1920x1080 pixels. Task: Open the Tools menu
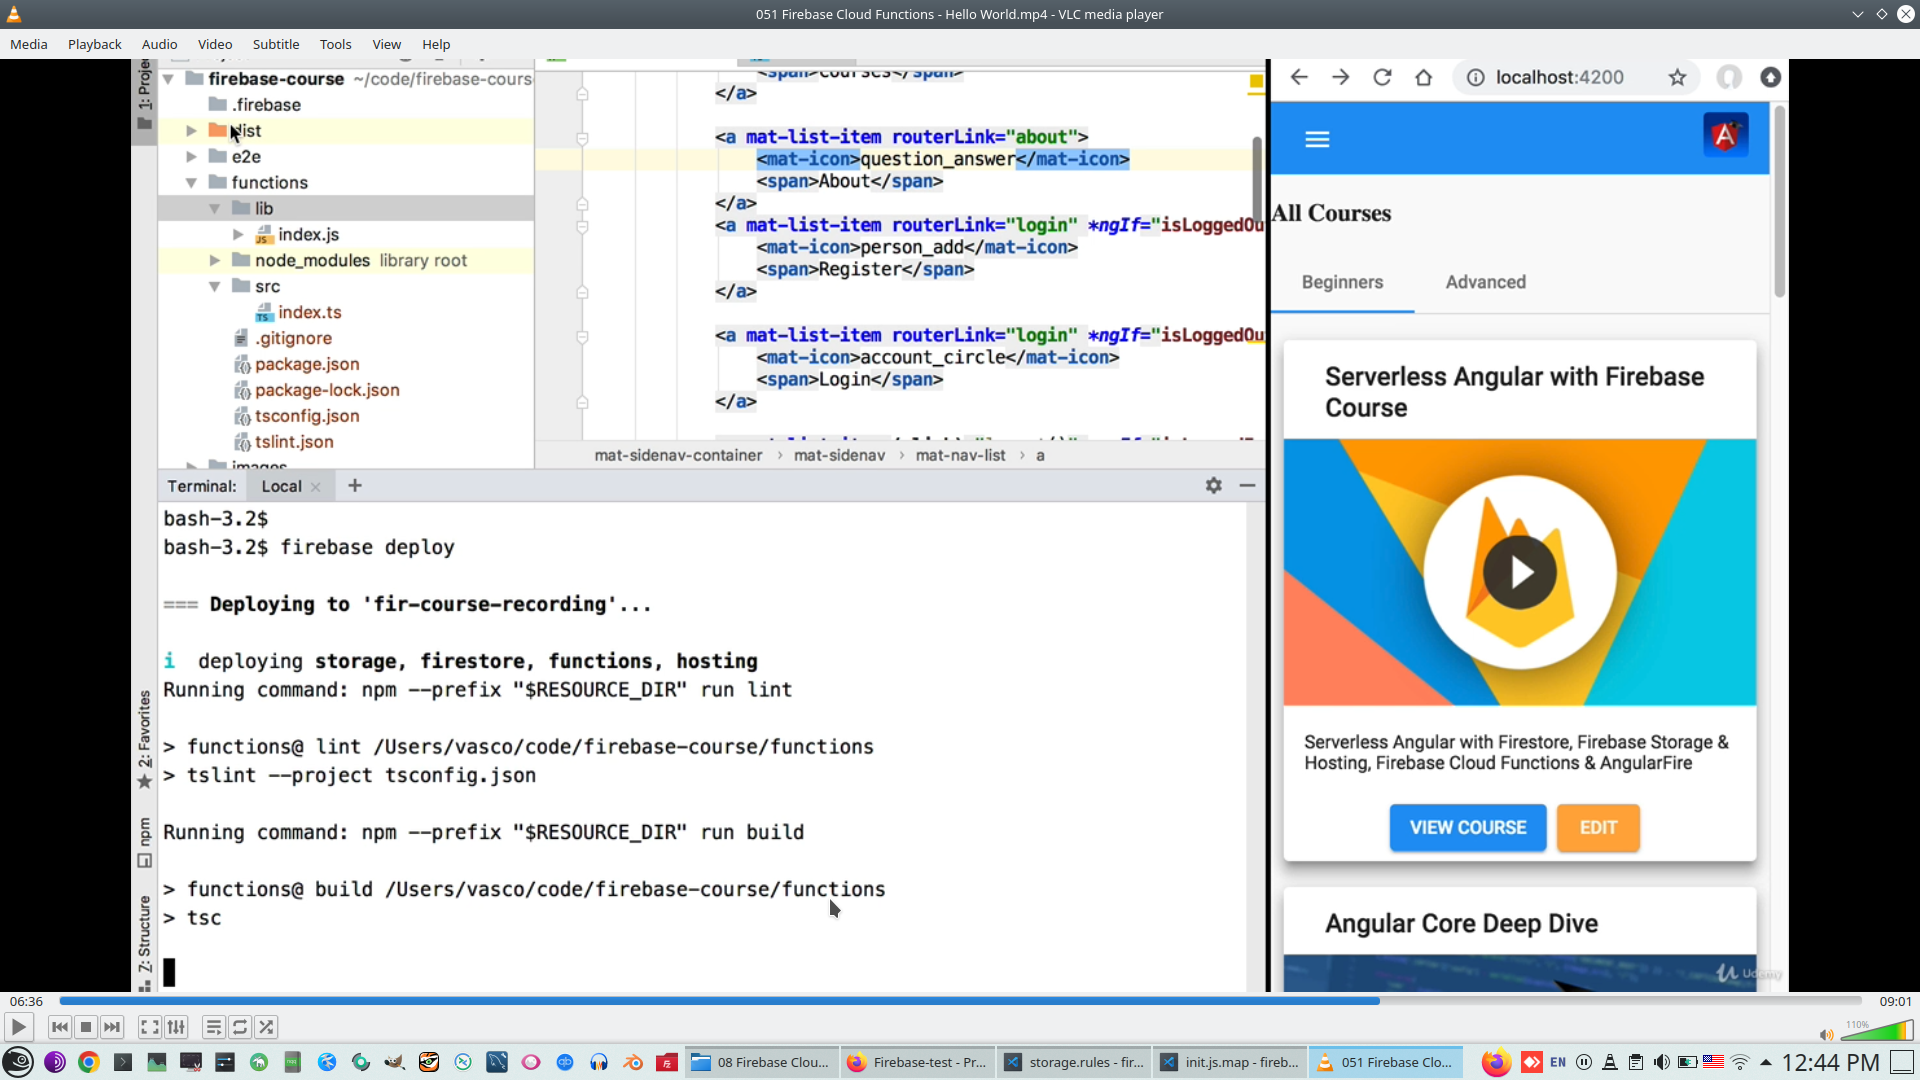pyautogui.click(x=335, y=44)
